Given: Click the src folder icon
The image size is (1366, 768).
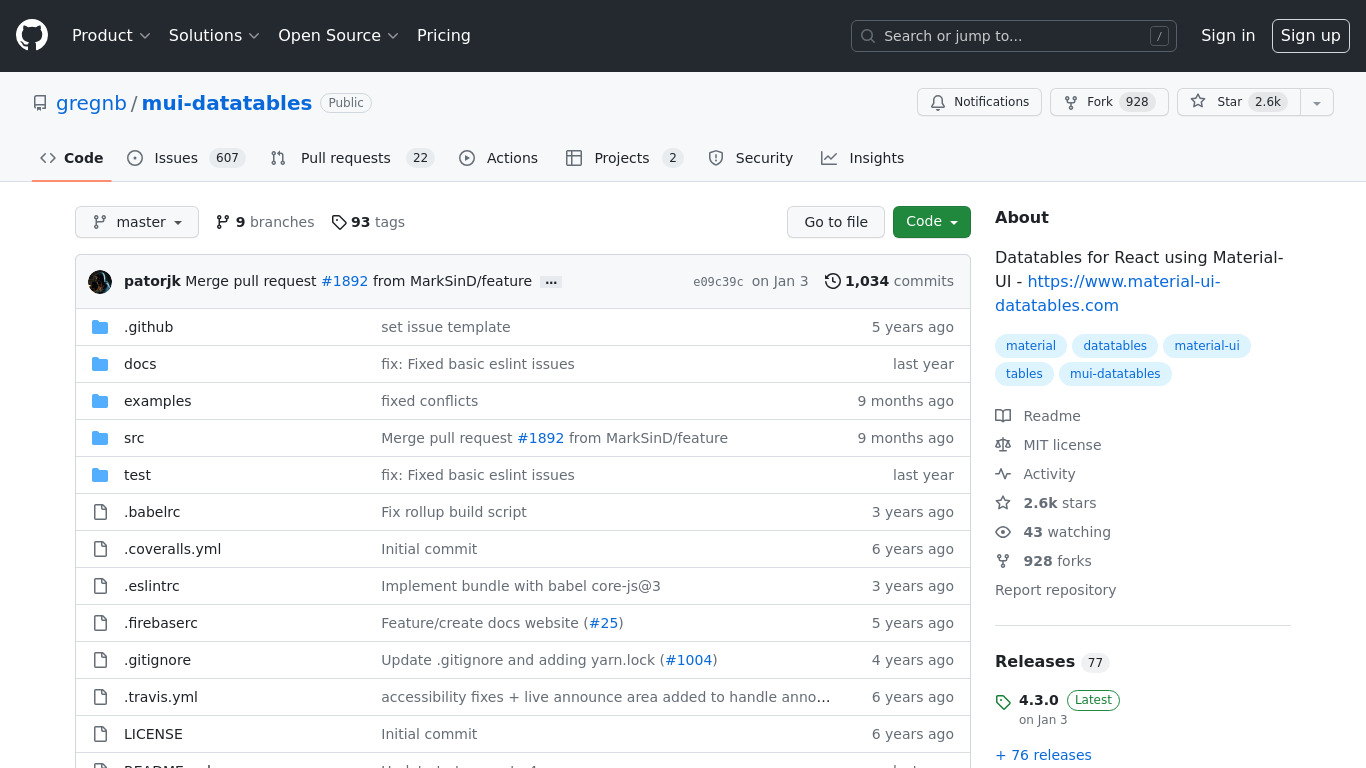Looking at the screenshot, I should click(x=100, y=438).
